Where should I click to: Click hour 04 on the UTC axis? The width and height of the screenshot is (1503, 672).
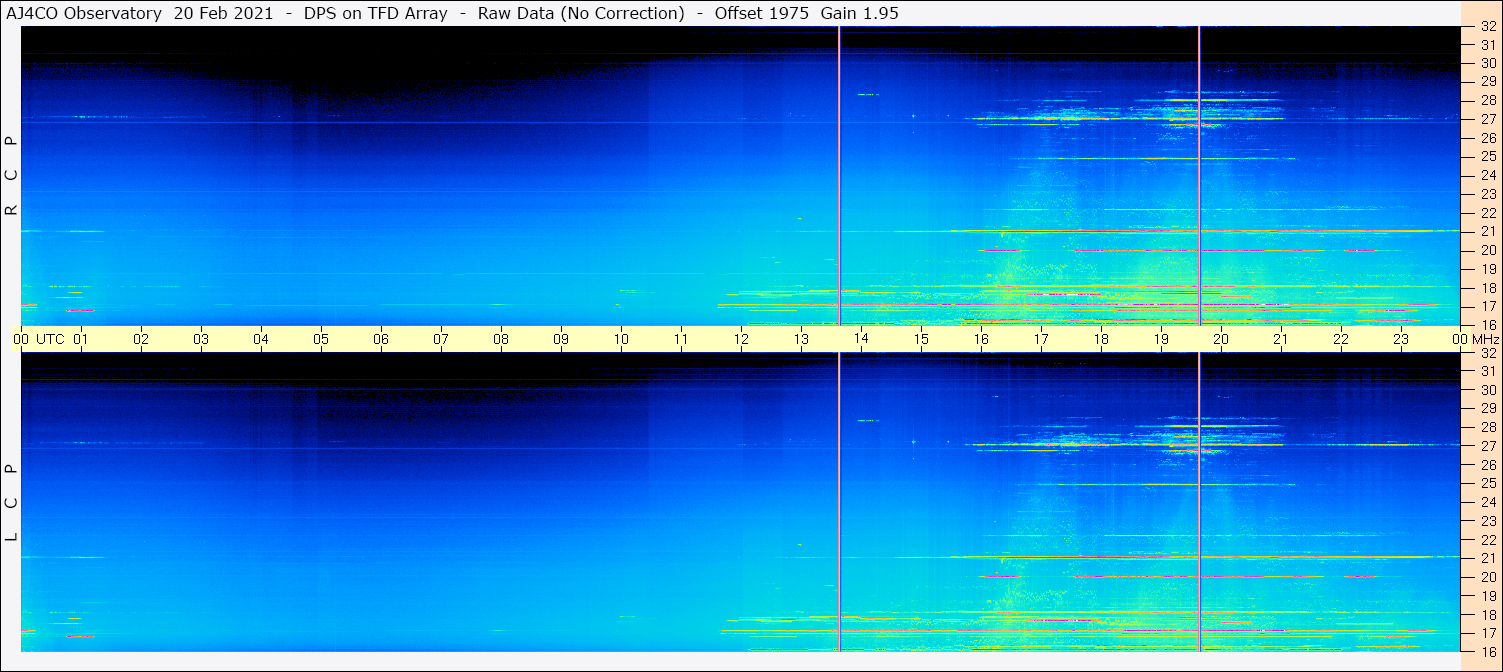[261, 339]
